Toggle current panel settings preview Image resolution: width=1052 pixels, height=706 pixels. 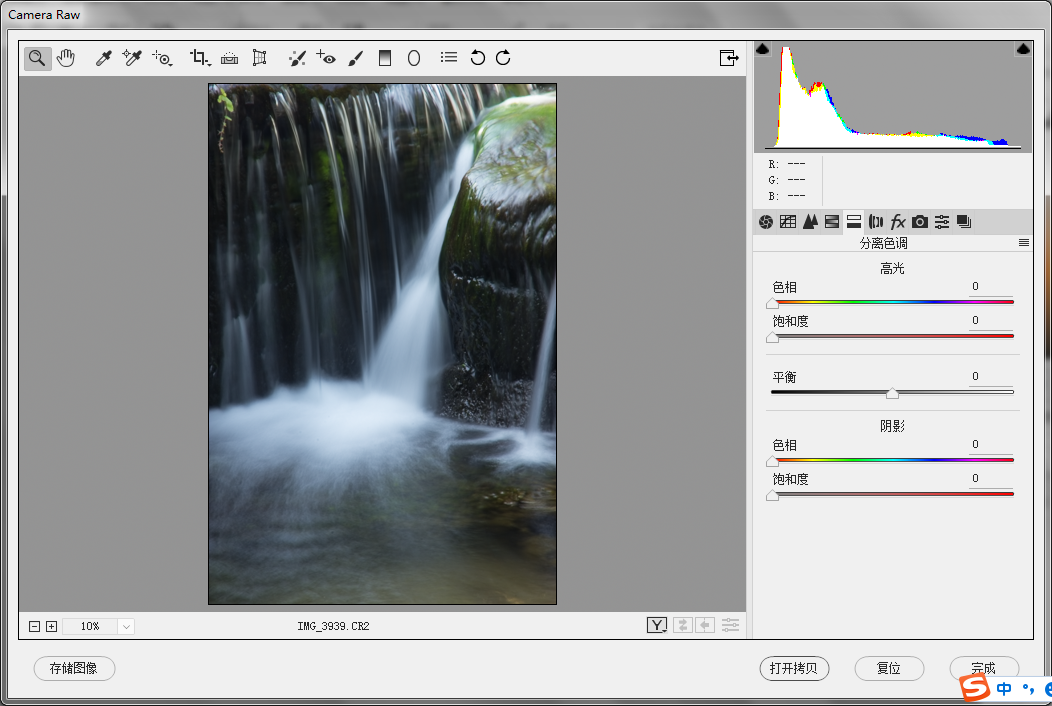730,625
